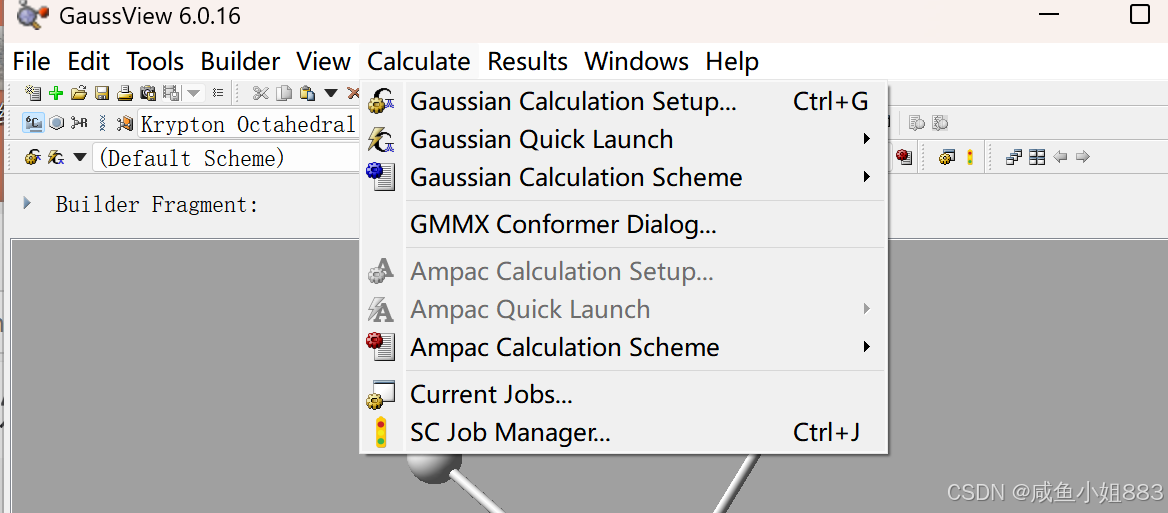
Task: Click the Cascade Windows toolbar icon
Action: [1013, 157]
